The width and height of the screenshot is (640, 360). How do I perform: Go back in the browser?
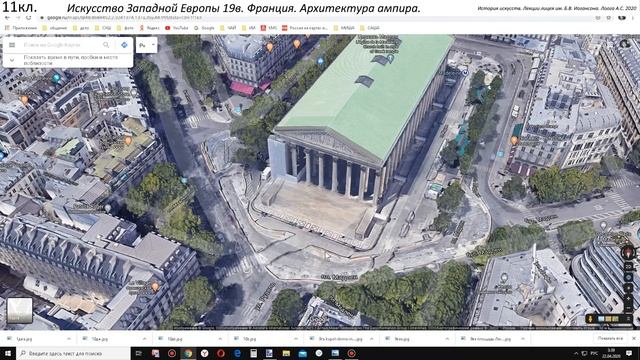point(7,18)
